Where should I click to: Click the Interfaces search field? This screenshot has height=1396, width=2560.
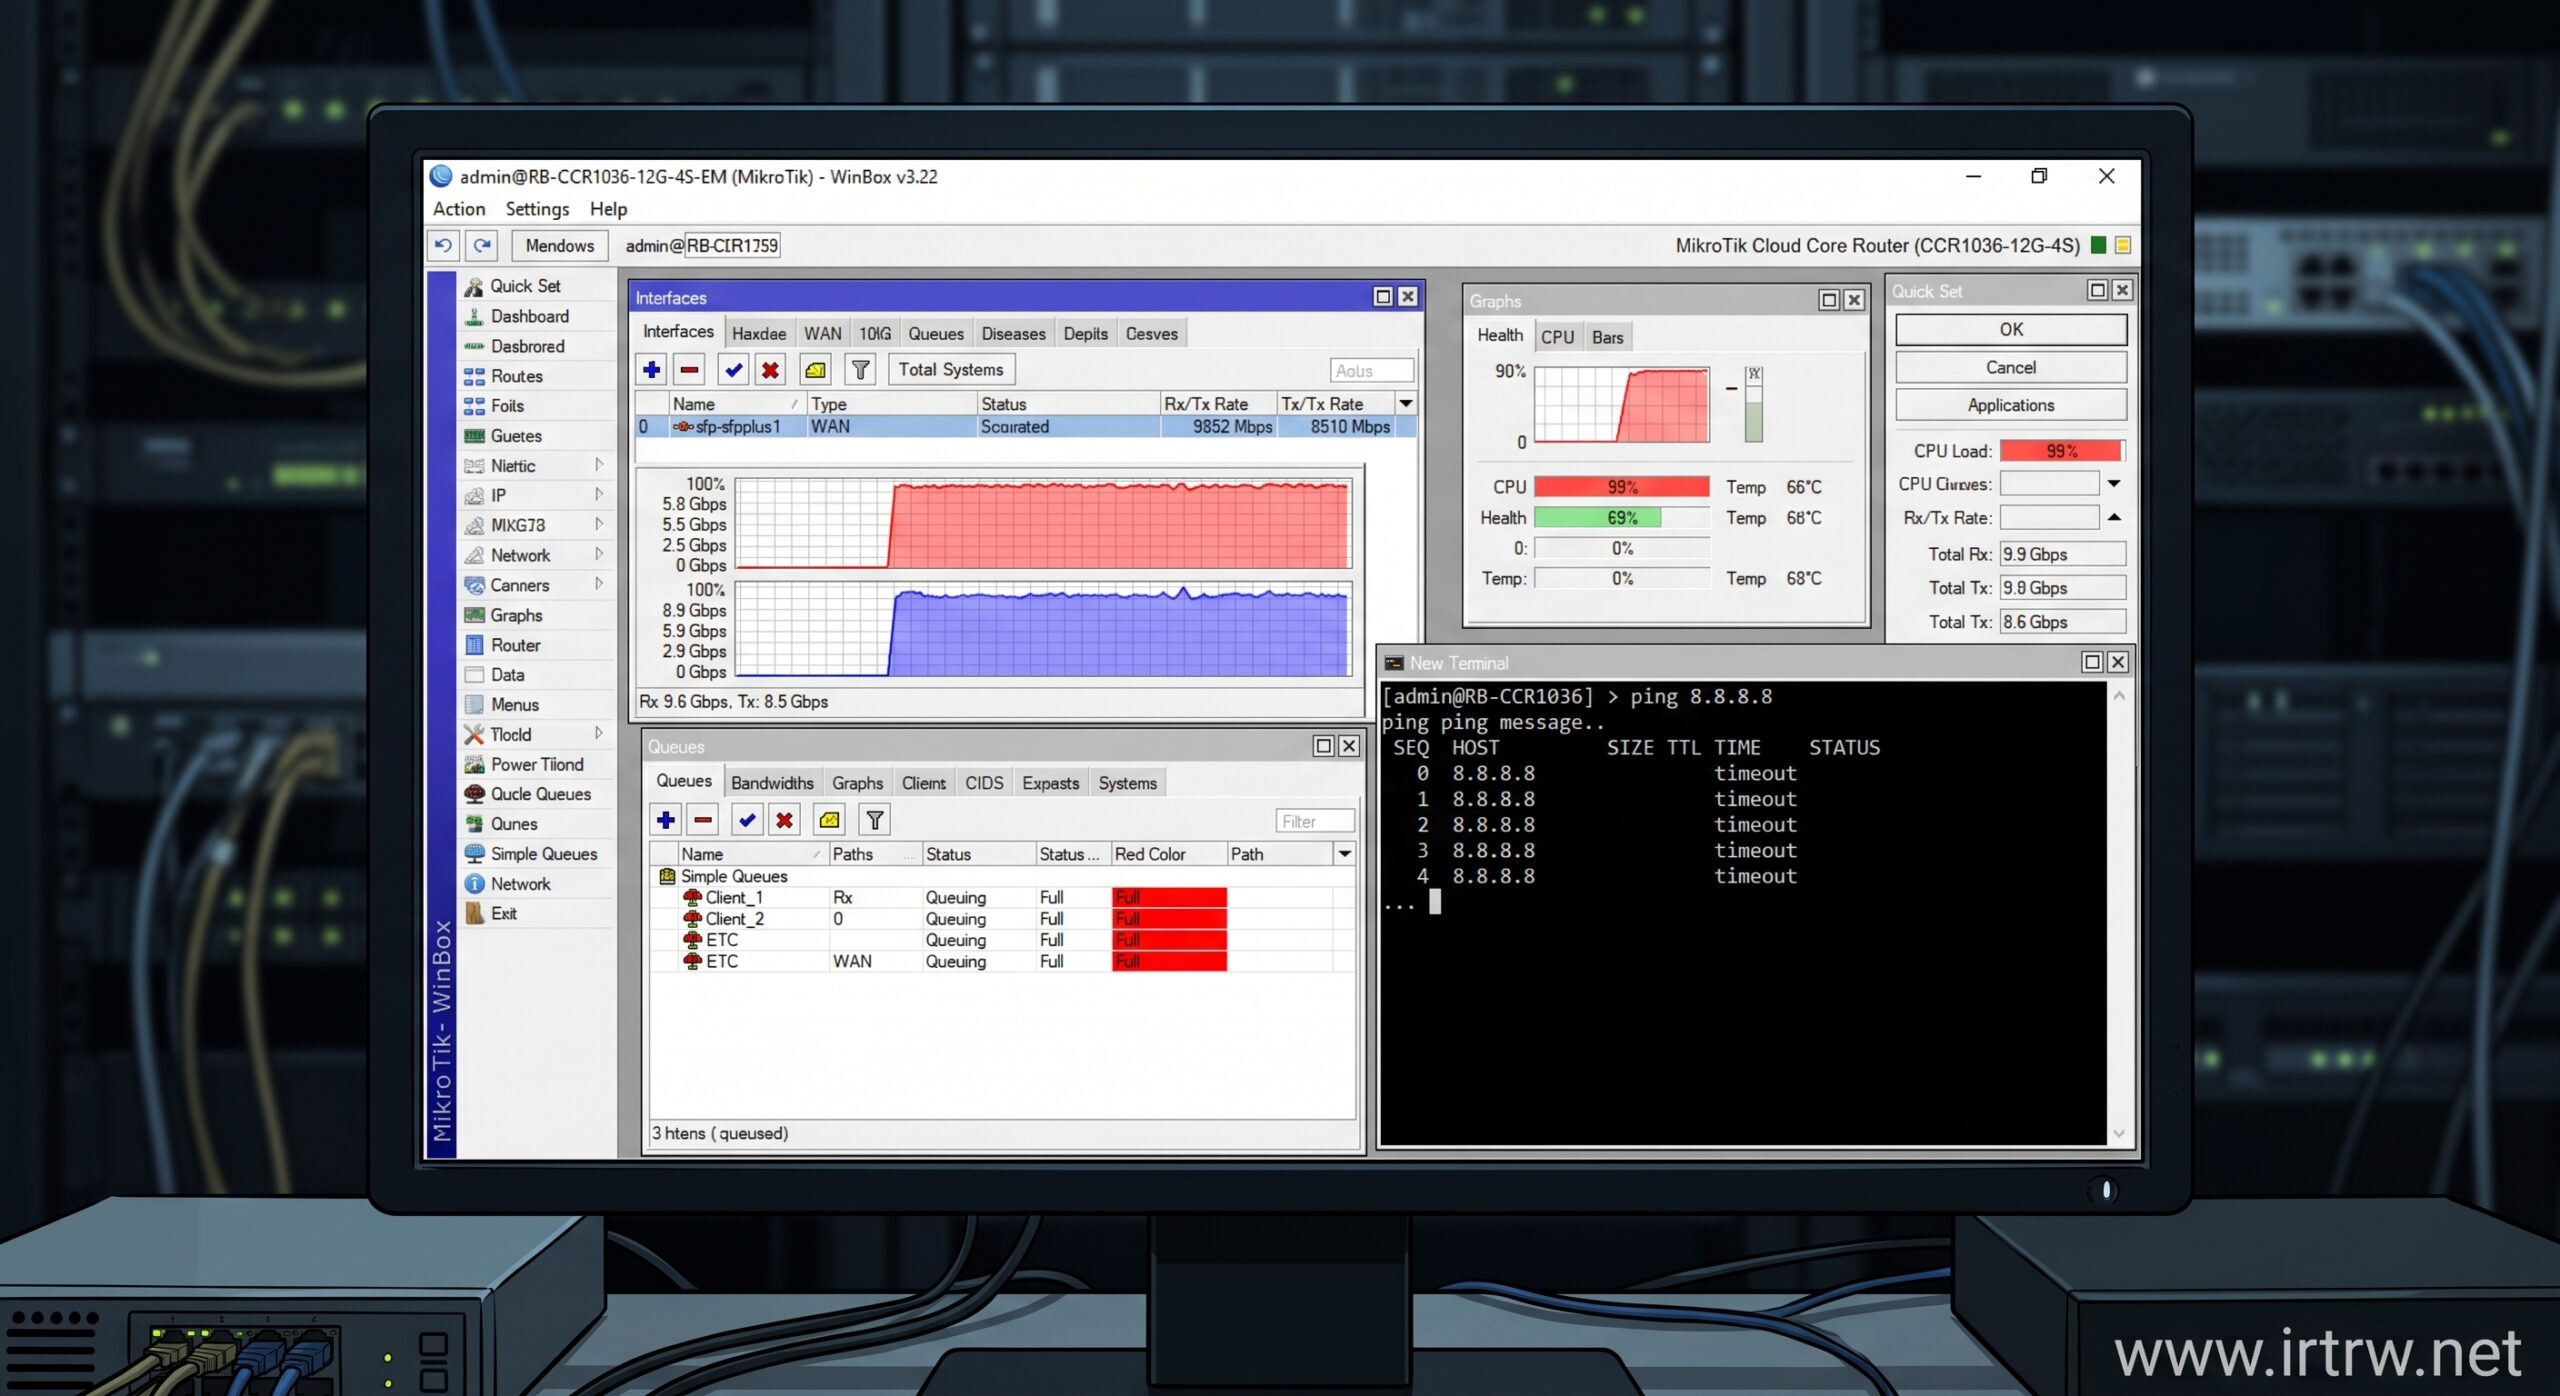coord(1372,371)
